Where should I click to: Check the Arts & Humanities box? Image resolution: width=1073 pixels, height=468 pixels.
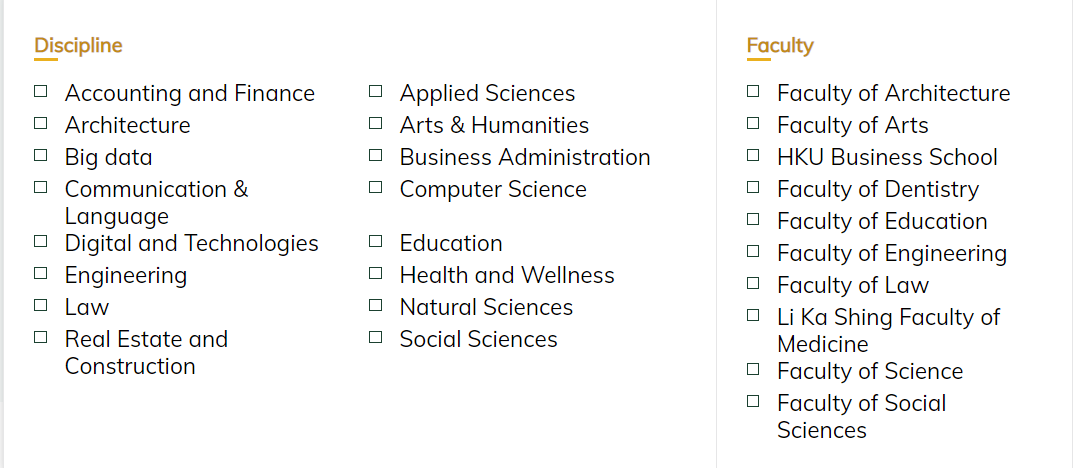(x=376, y=123)
